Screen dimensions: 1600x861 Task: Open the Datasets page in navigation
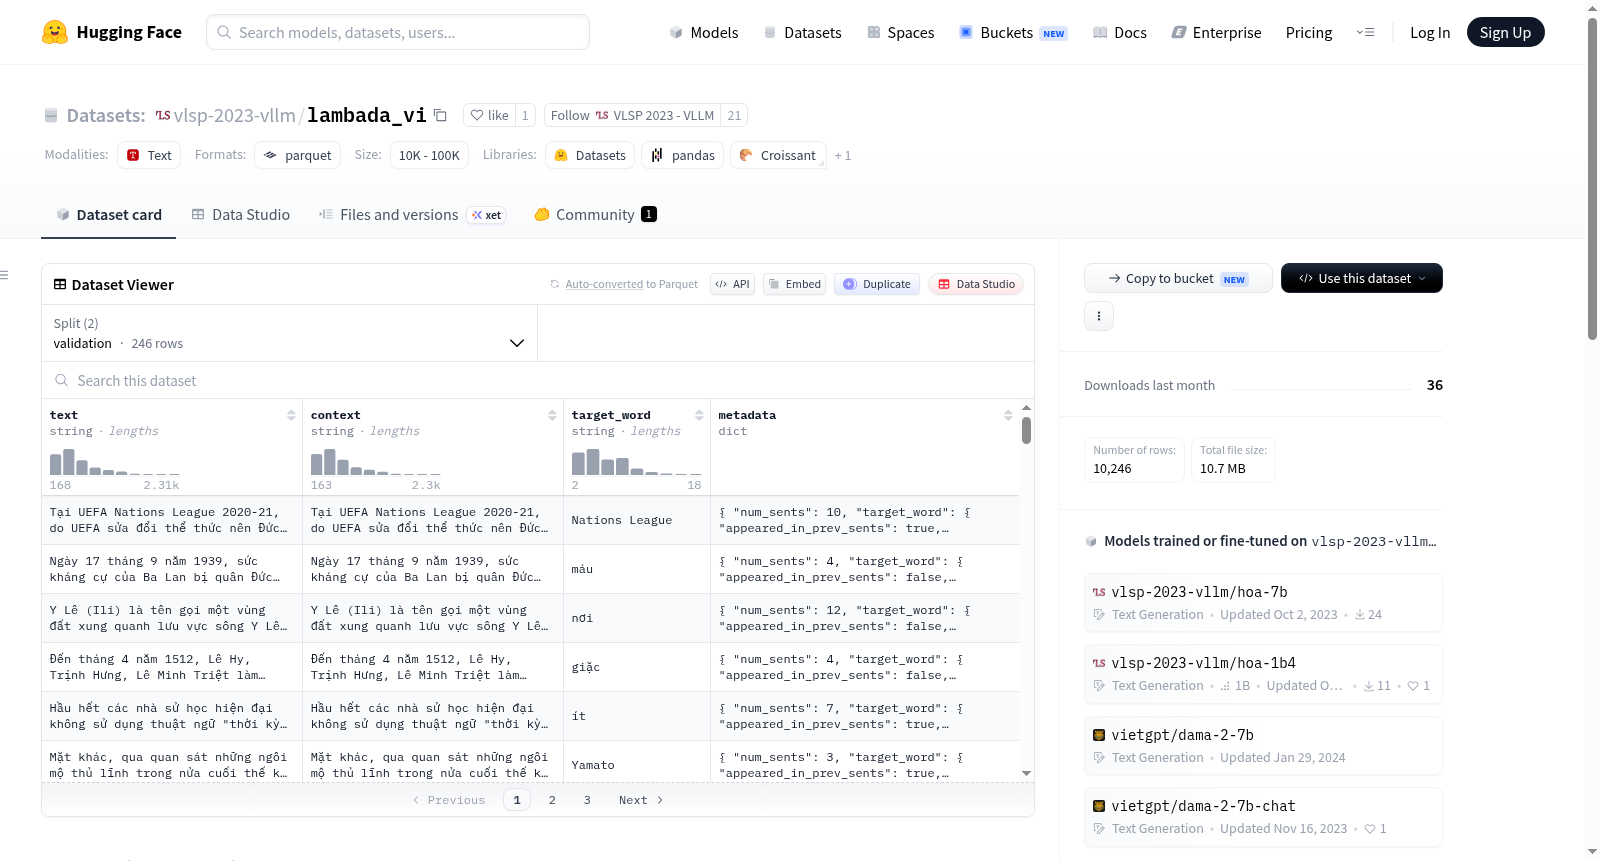point(802,32)
